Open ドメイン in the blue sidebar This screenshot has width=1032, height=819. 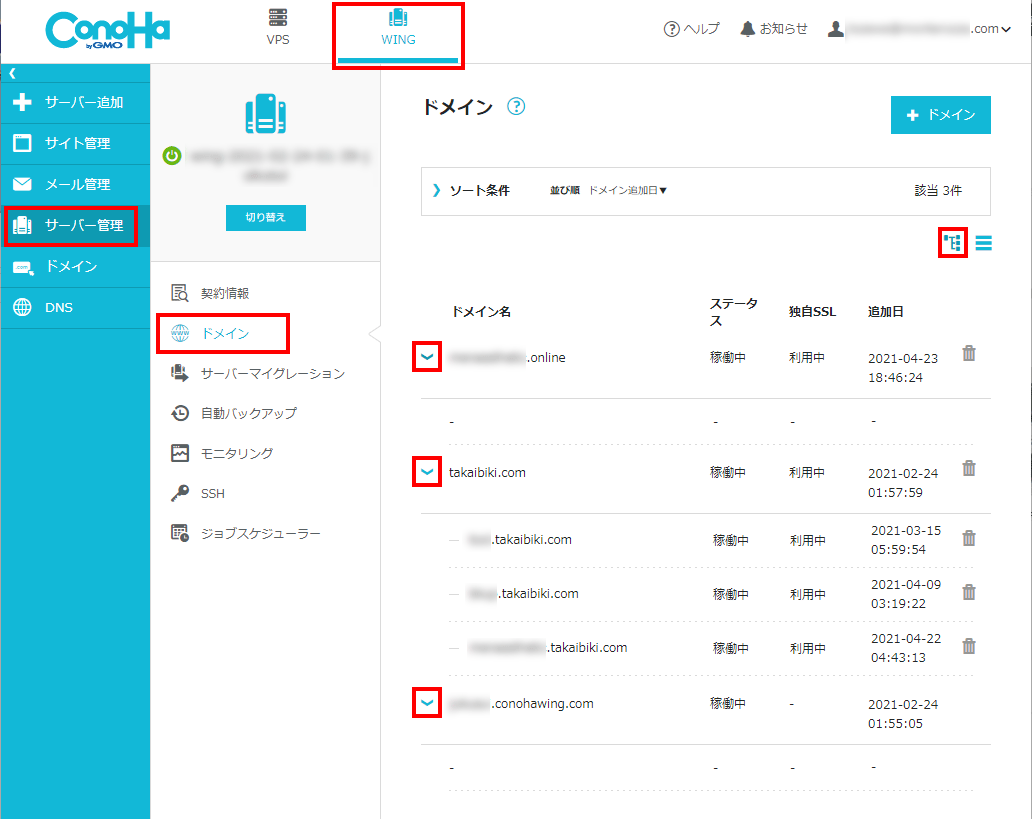(x=75, y=267)
